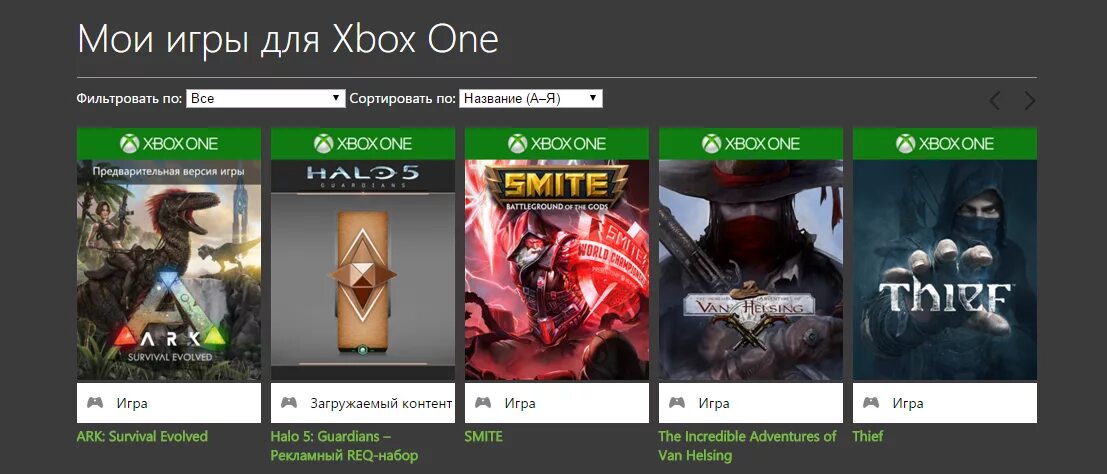
Task: Open the Thief title link
Action: (868, 436)
